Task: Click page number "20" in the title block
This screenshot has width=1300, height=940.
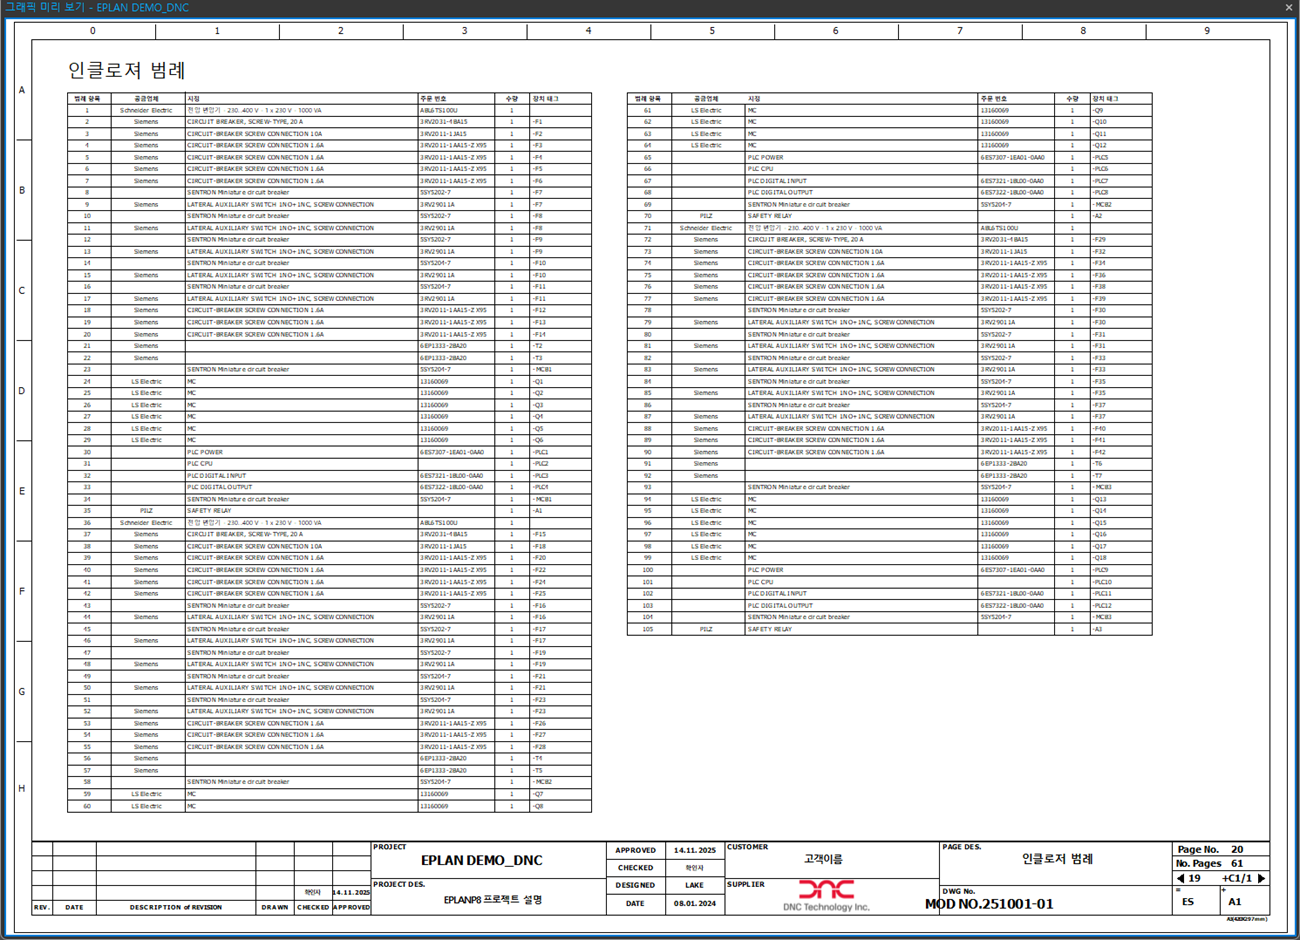Action: point(1237,849)
